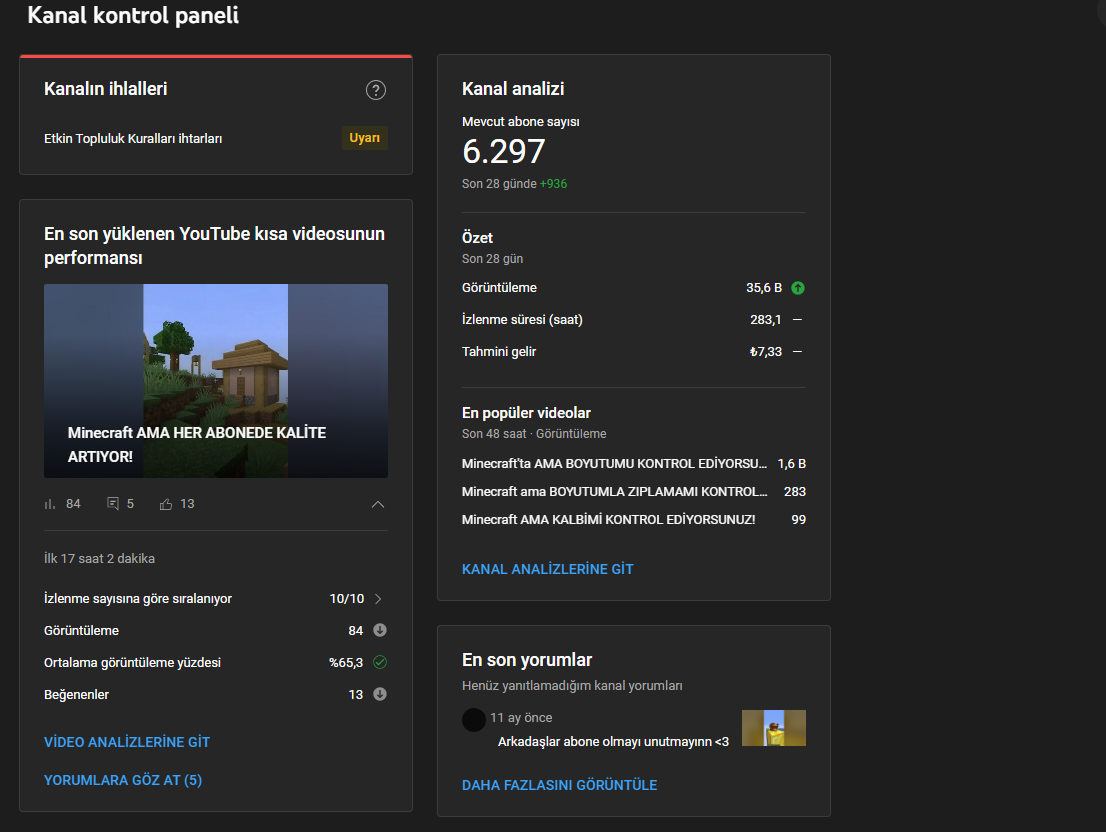
Task: Click the 'İzlenme sayısına göre sıralanıyor' row
Action: (x=216, y=599)
